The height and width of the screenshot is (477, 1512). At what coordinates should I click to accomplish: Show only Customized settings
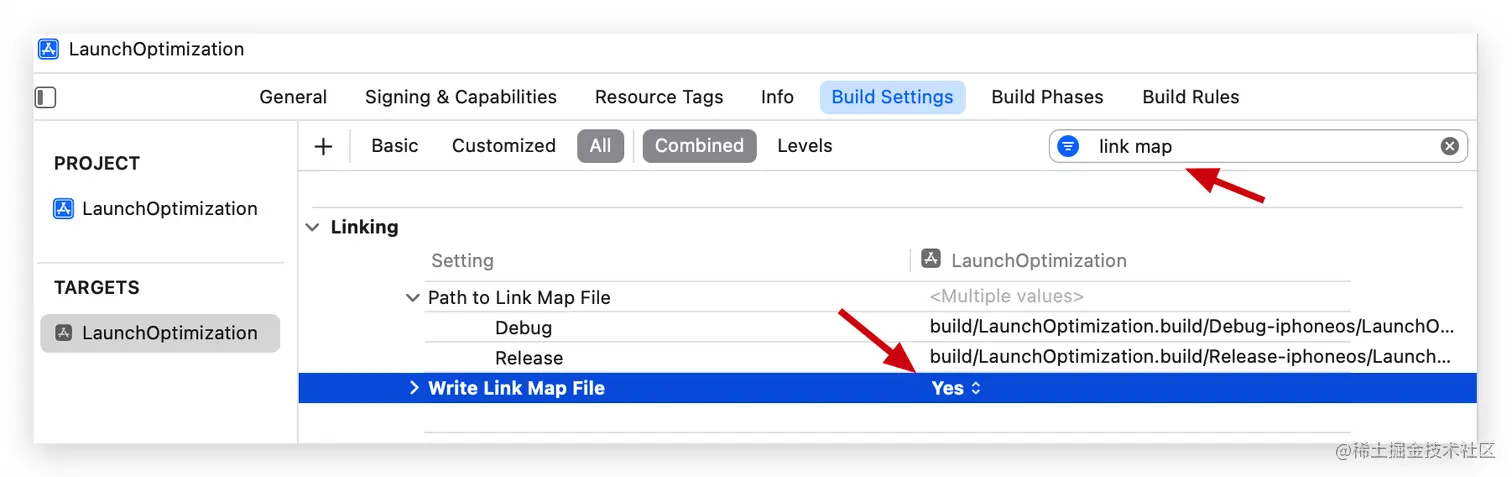click(503, 146)
